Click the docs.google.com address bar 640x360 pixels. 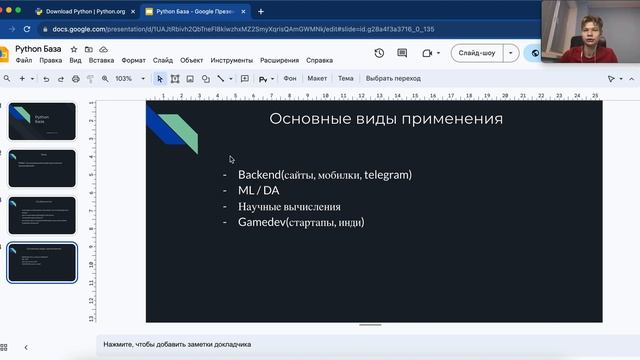[243, 29]
